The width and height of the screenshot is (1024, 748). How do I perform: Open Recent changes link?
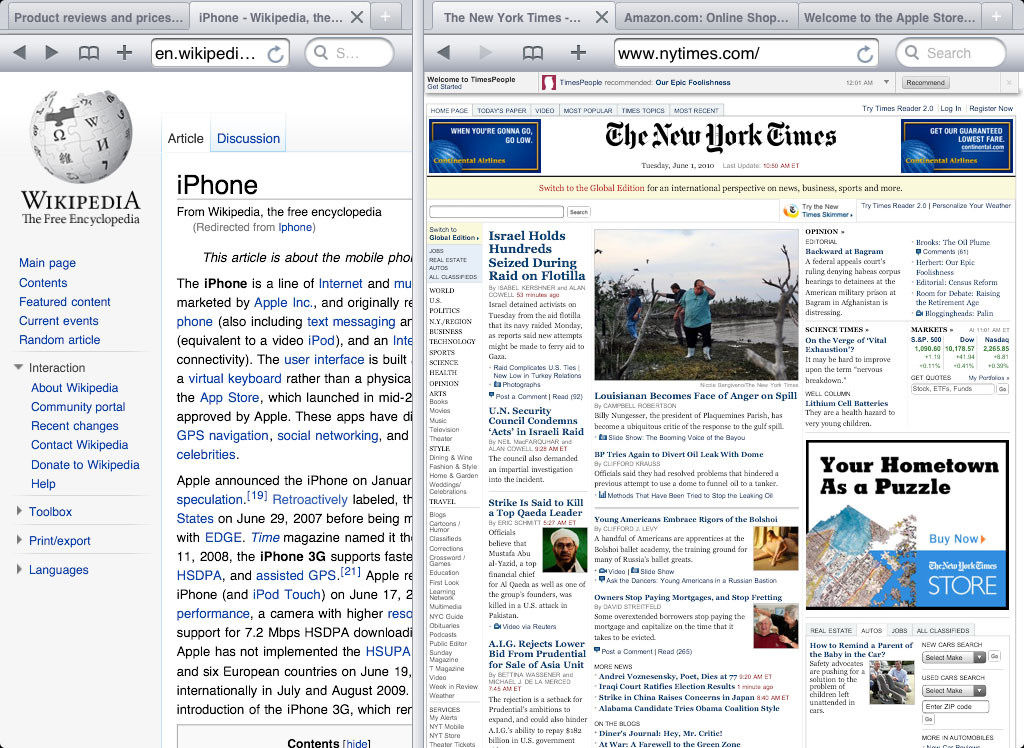75,426
